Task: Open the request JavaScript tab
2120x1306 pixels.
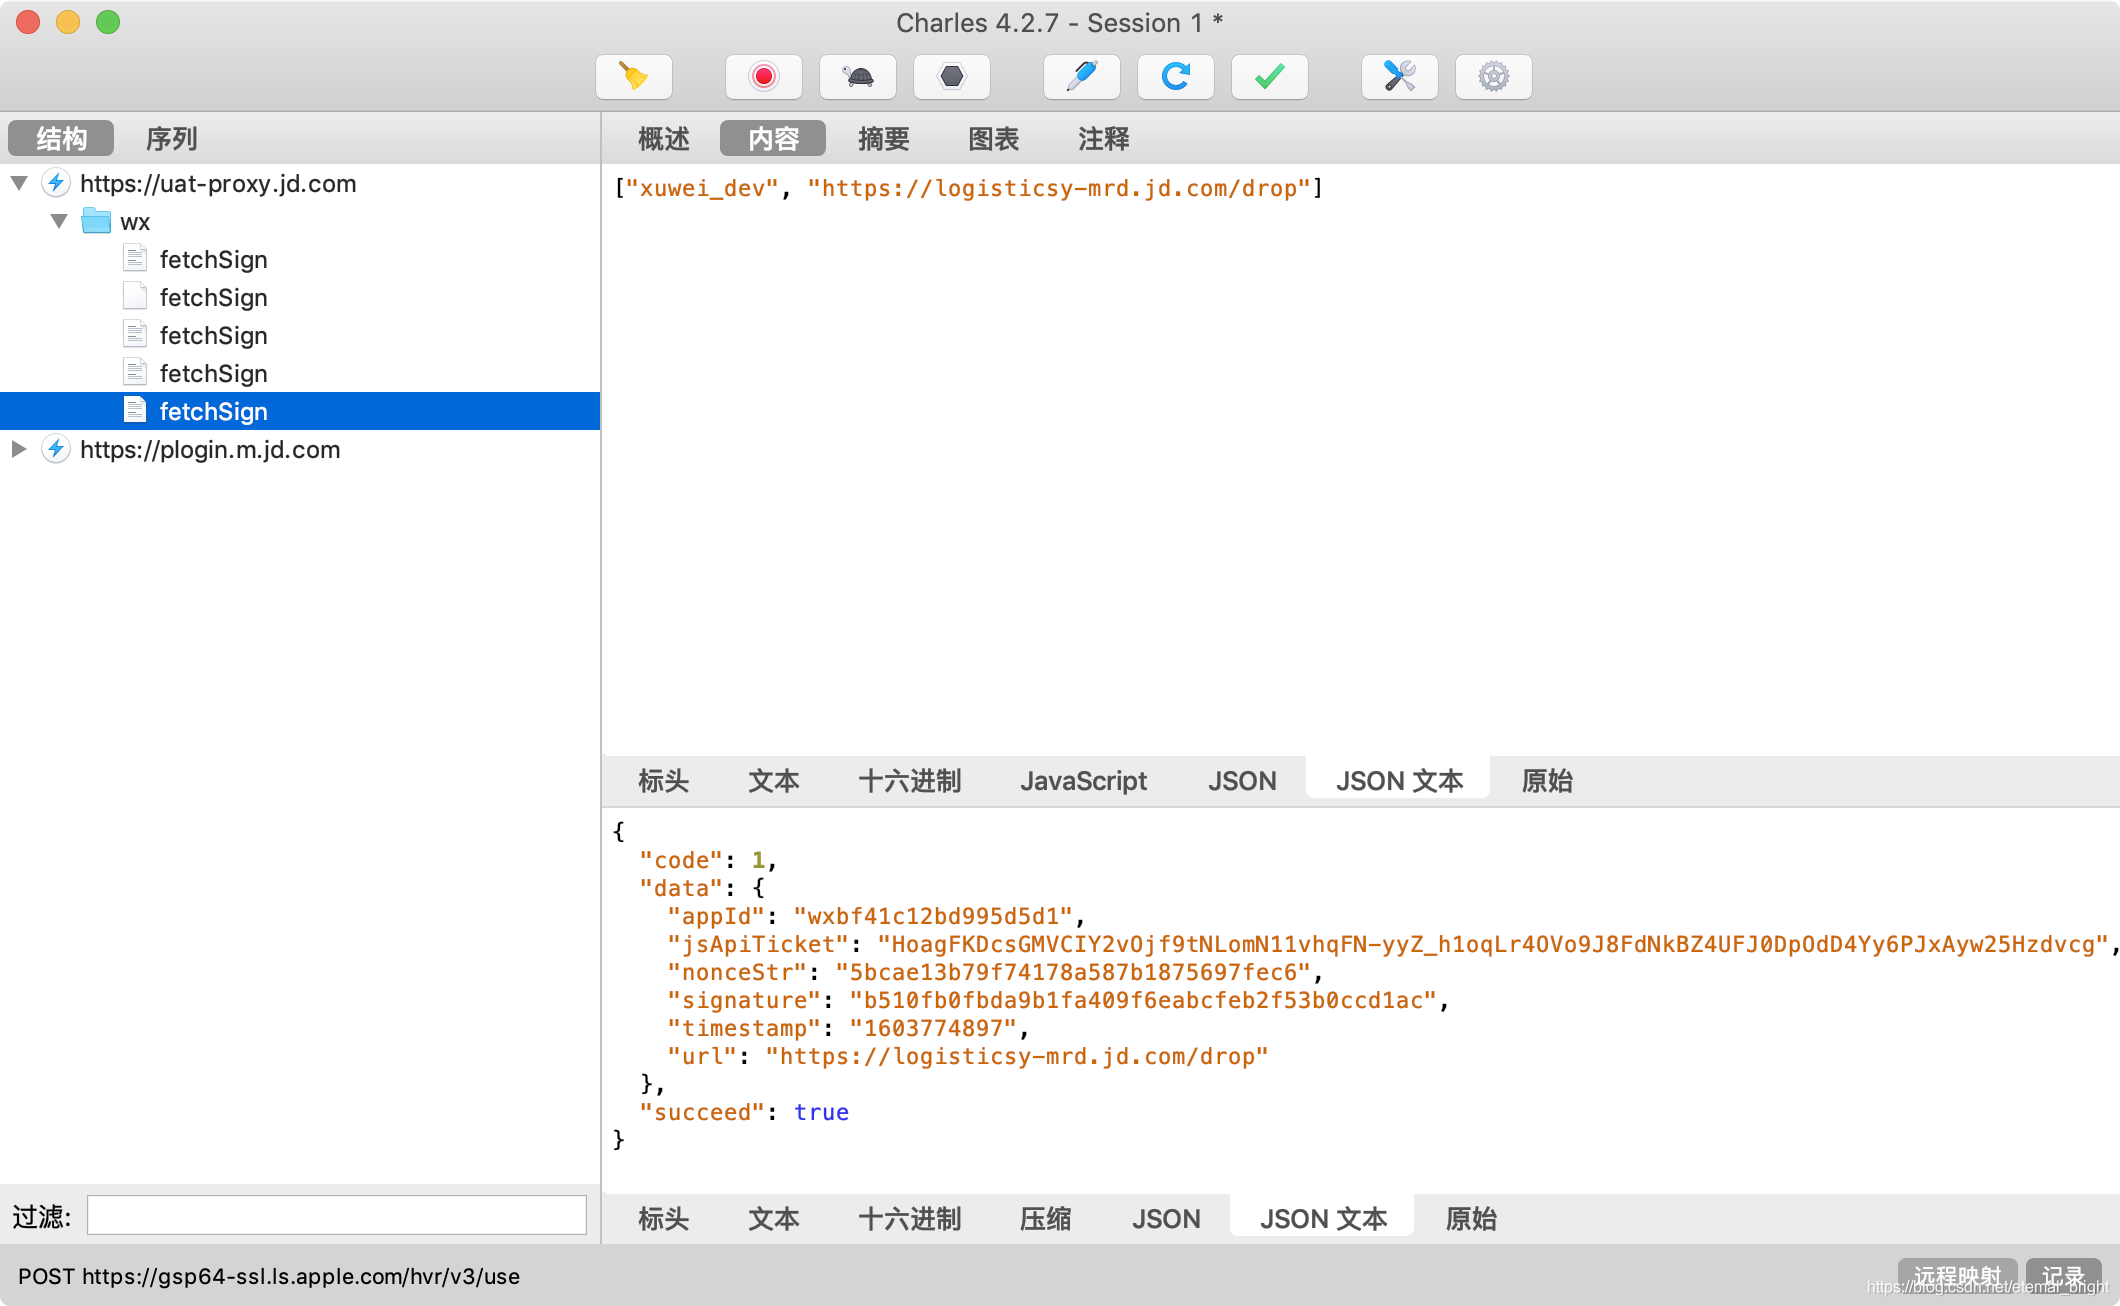Action: (1083, 781)
